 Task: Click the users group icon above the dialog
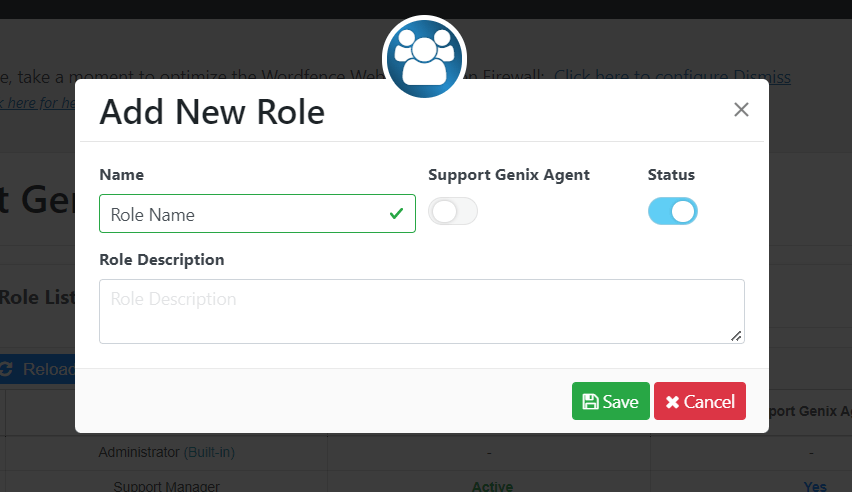(x=424, y=57)
